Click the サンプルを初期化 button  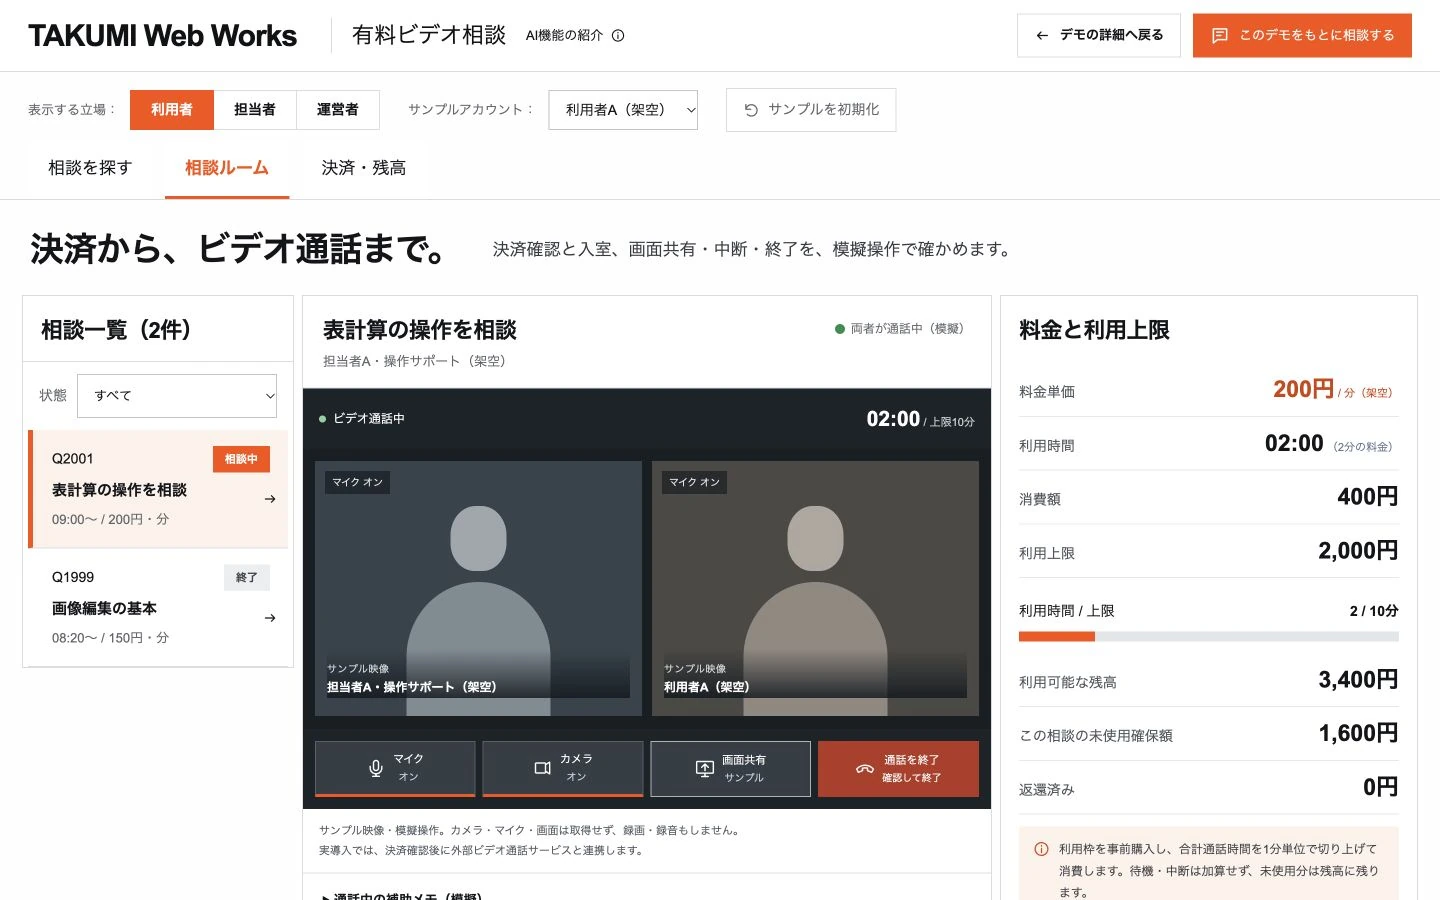[x=811, y=110]
